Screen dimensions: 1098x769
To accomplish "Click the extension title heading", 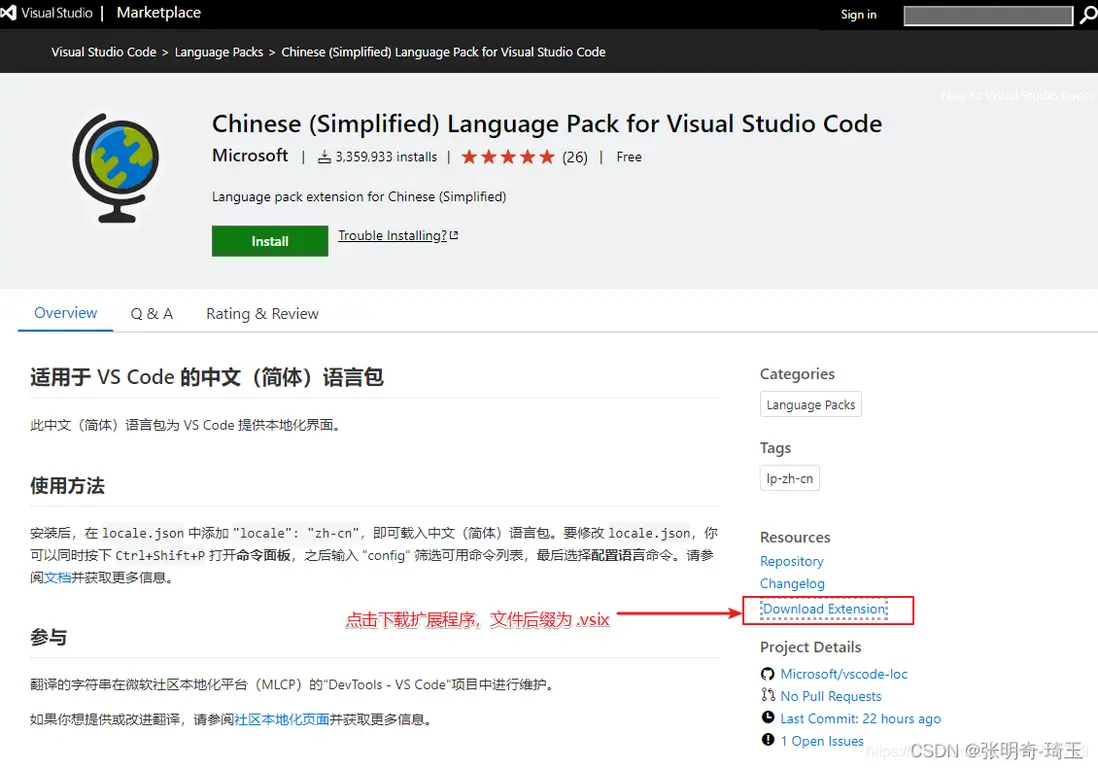I will tap(547, 124).
